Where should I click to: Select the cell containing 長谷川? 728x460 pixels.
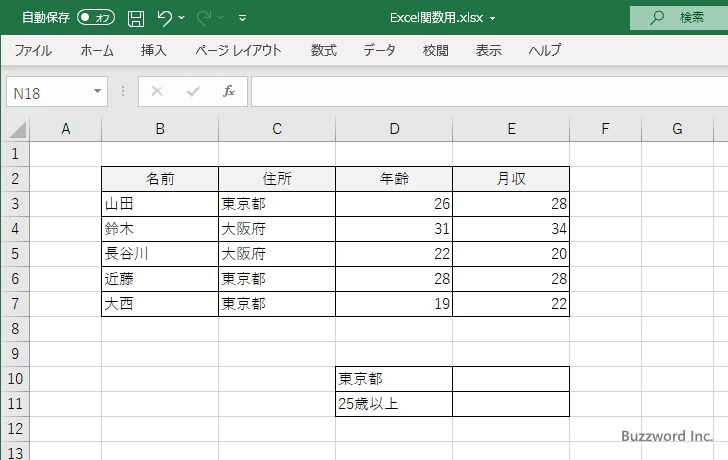160,254
